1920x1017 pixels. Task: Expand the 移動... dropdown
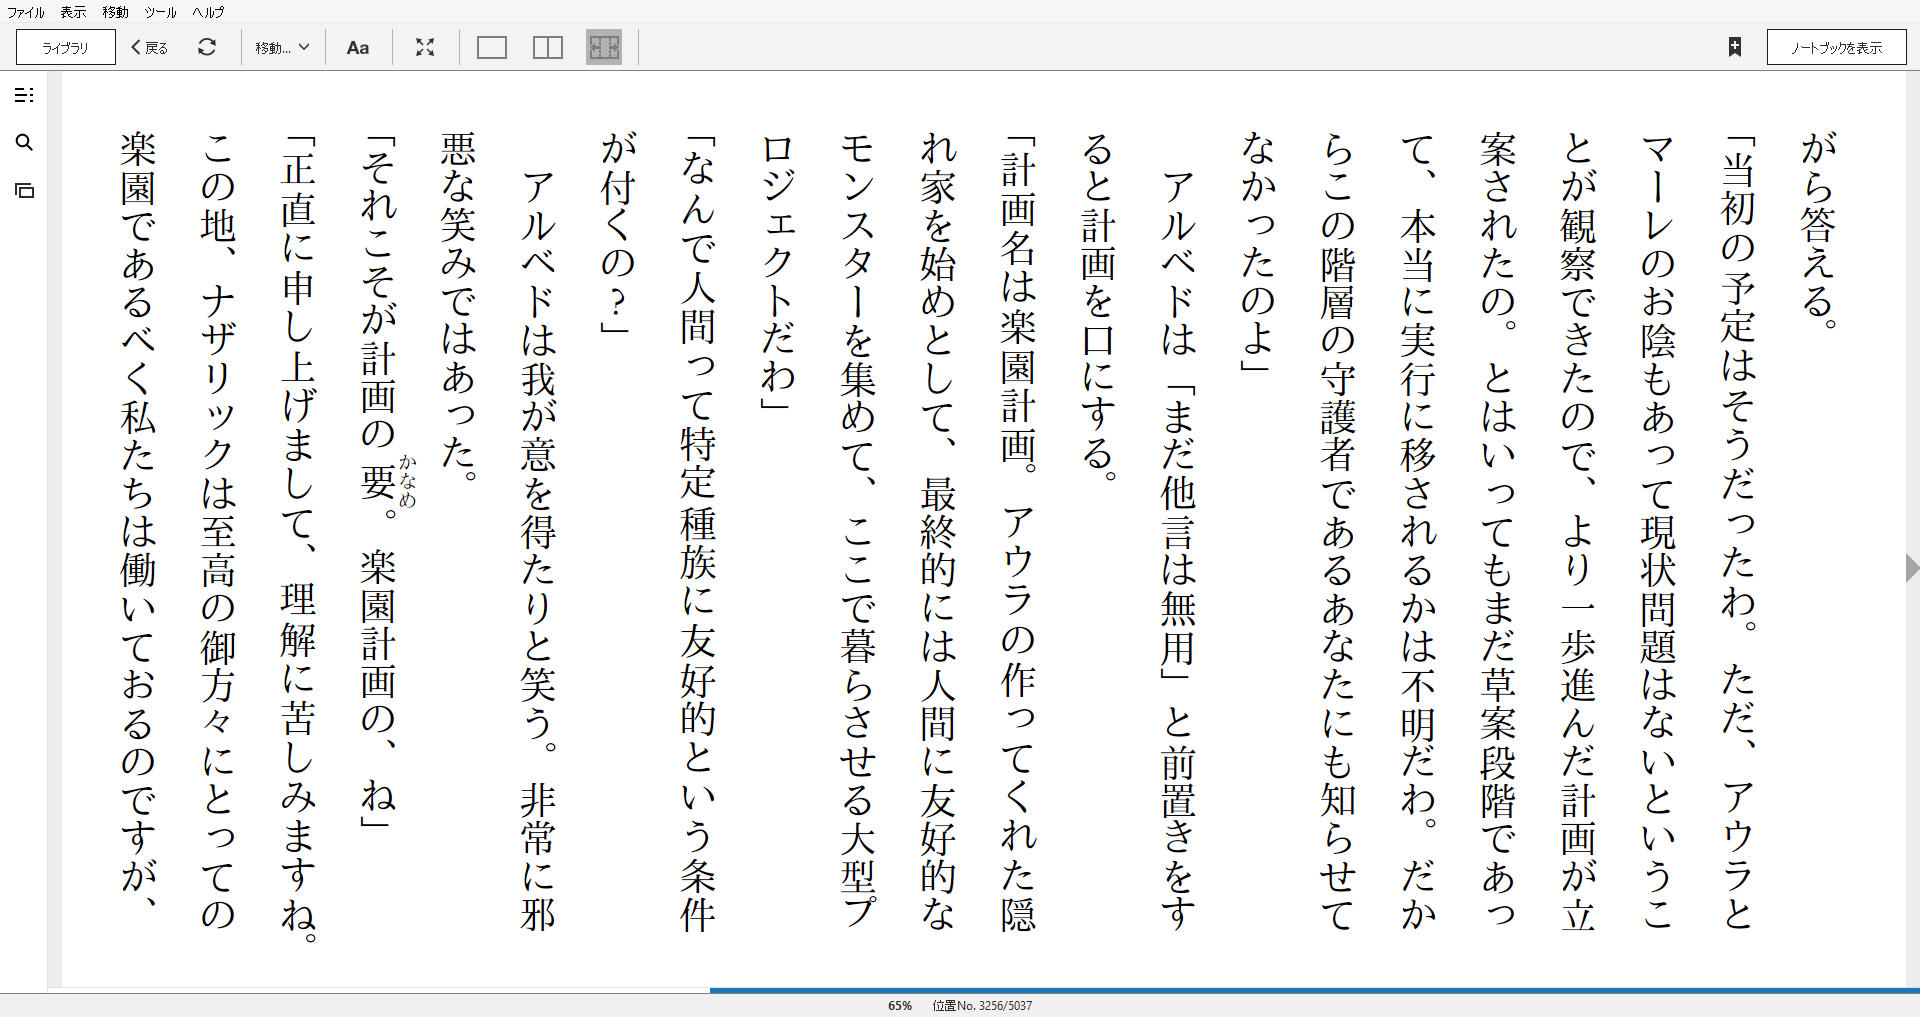pyautogui.click(x=282, y=47)
